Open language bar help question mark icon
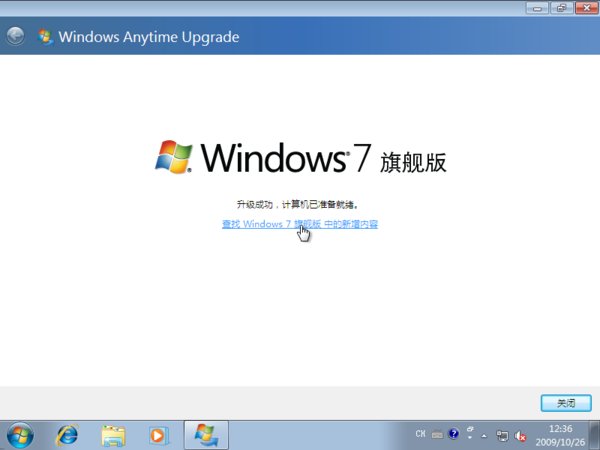 pos(453,434)
